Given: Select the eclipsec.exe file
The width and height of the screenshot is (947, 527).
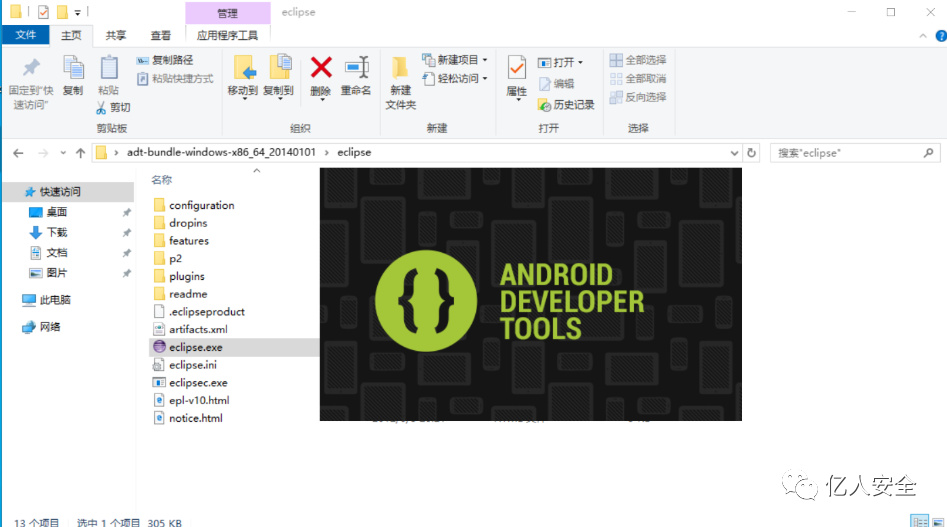Looking at the screenshot, I should point(198,383).
